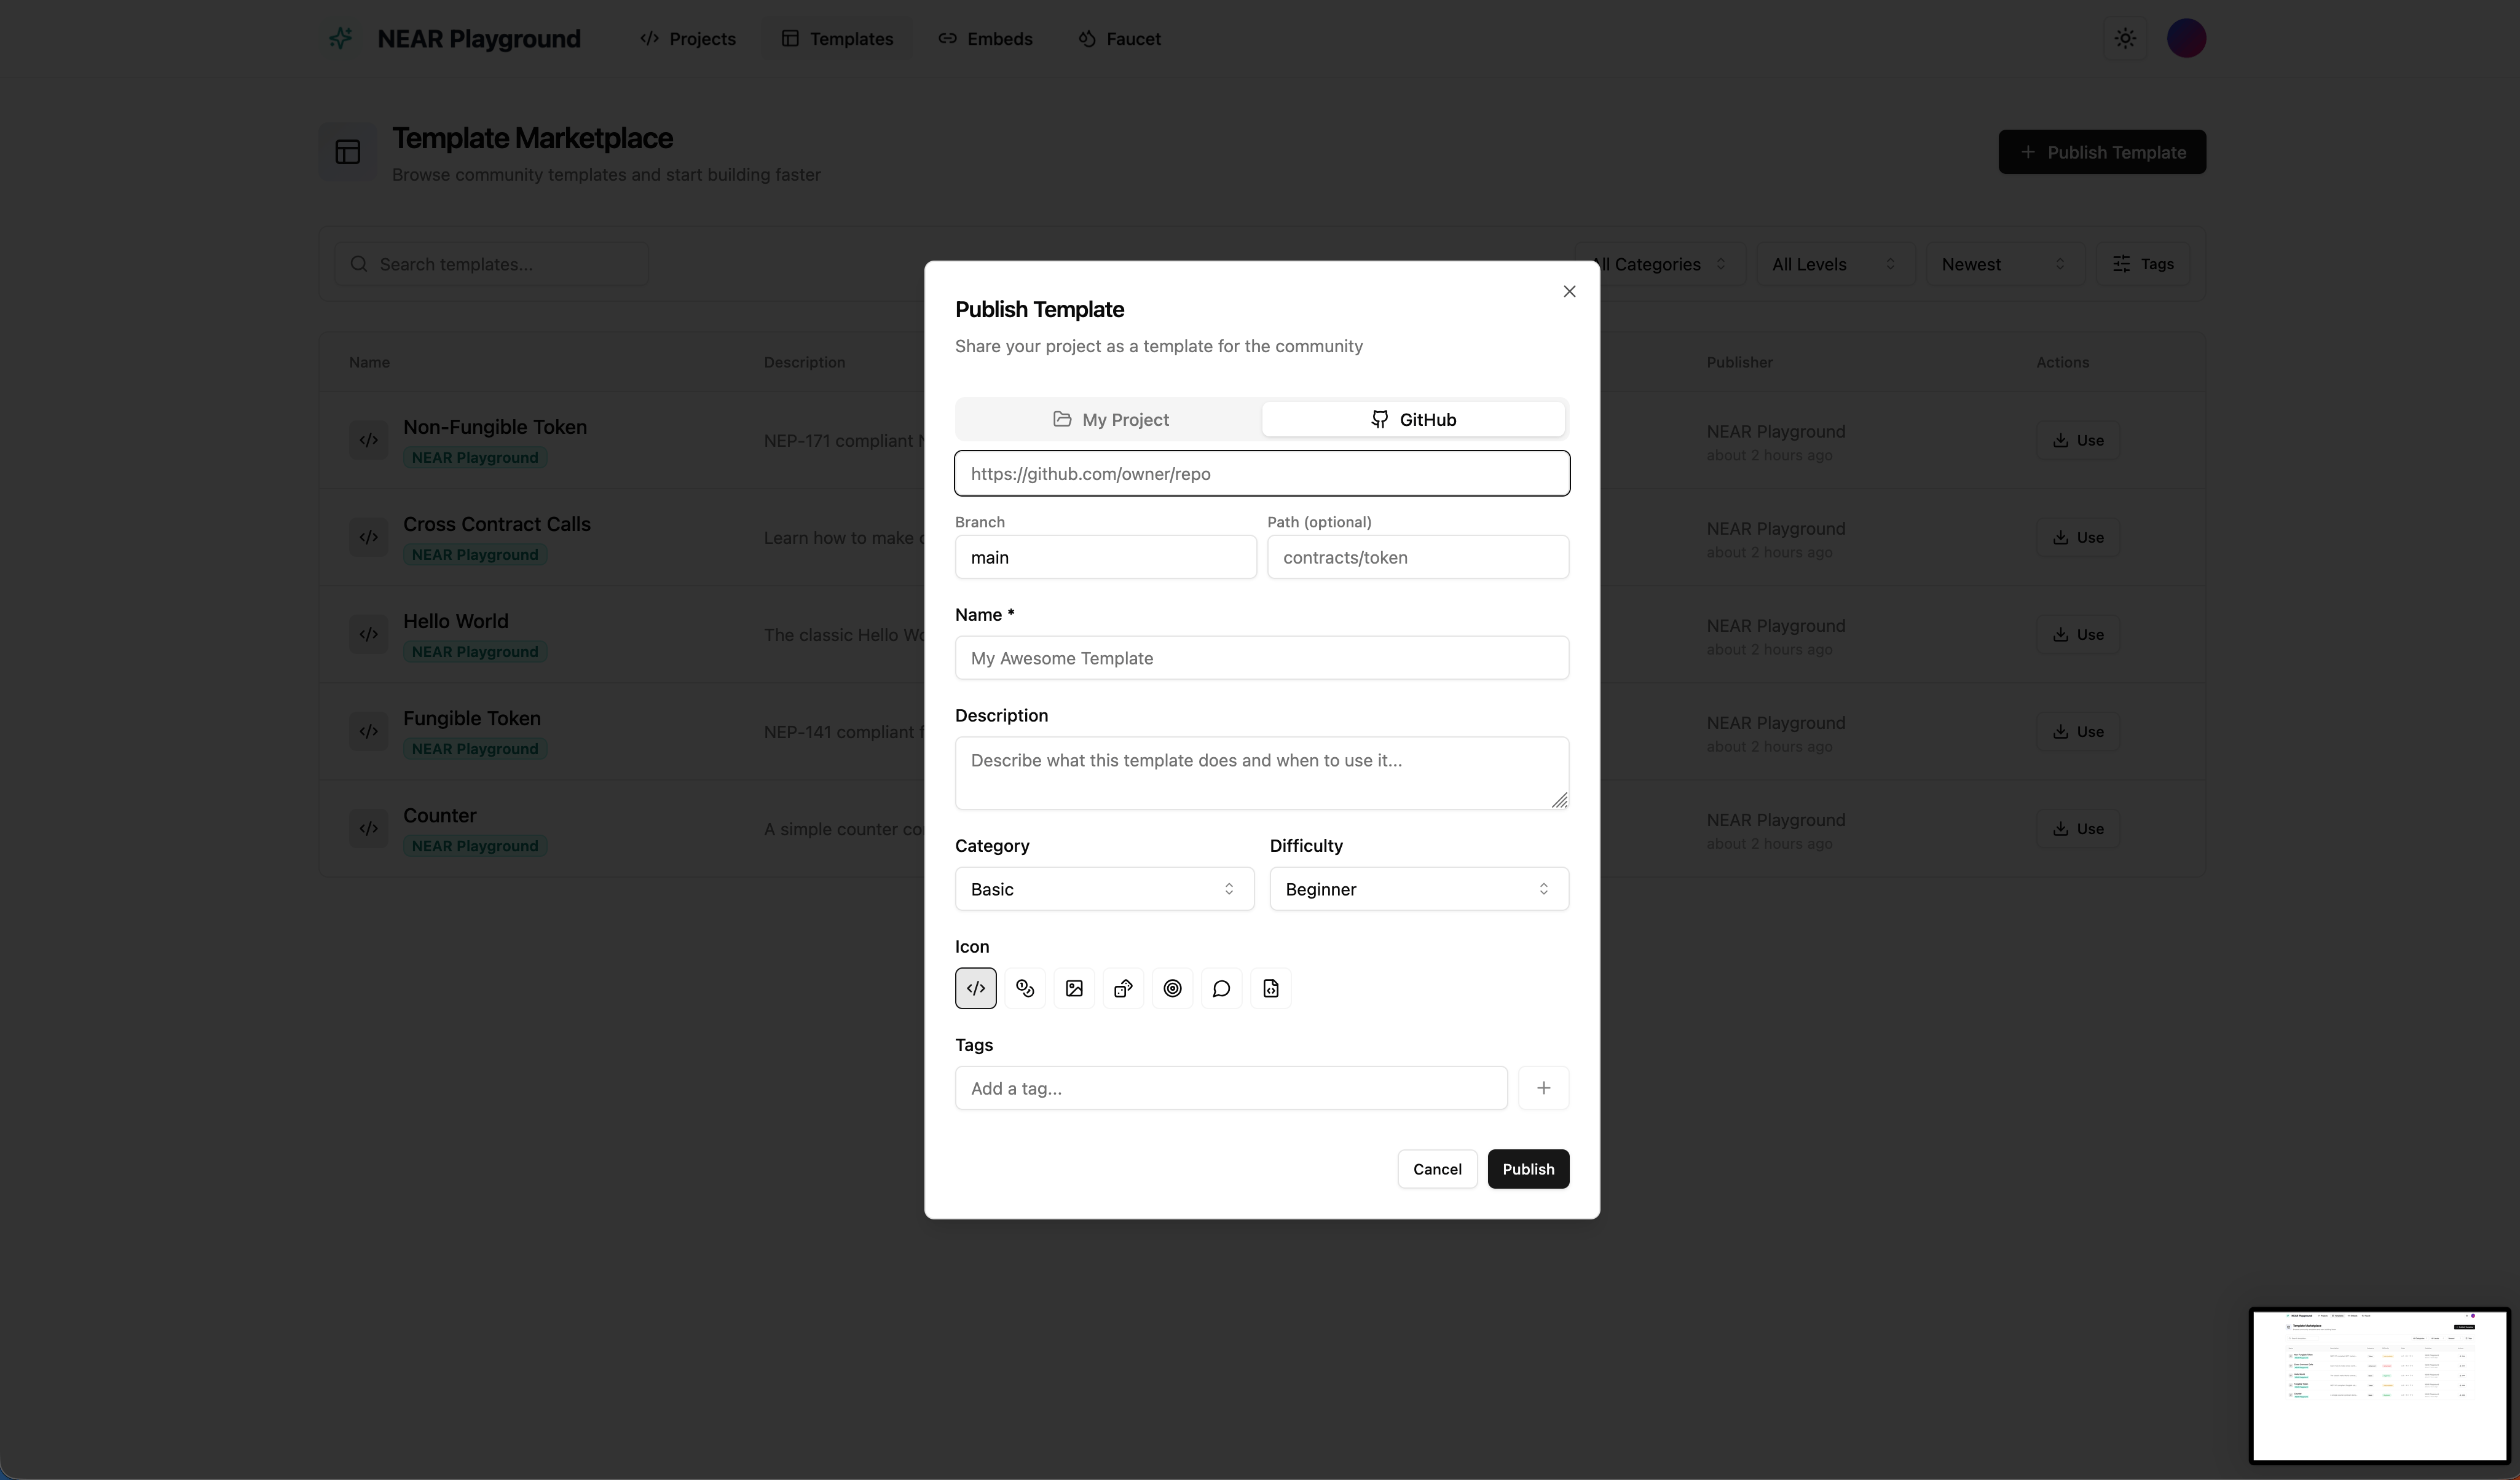Click the code icon beside Counter
Screen dimensions: 2520x1480
coord(368,828)
